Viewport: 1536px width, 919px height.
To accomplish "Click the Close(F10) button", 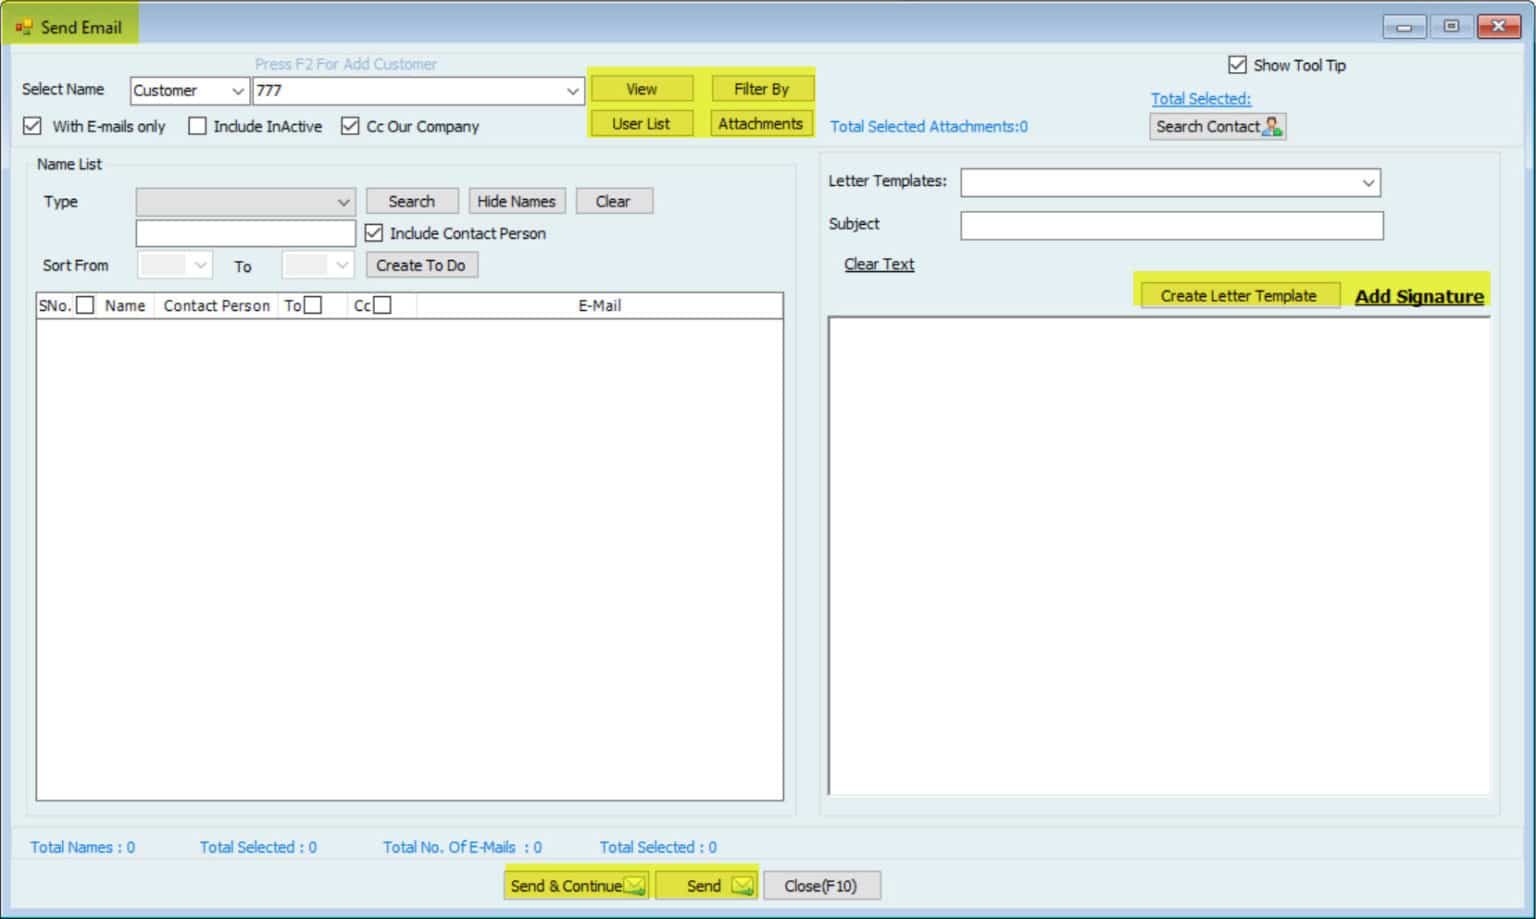I will 821,886.
